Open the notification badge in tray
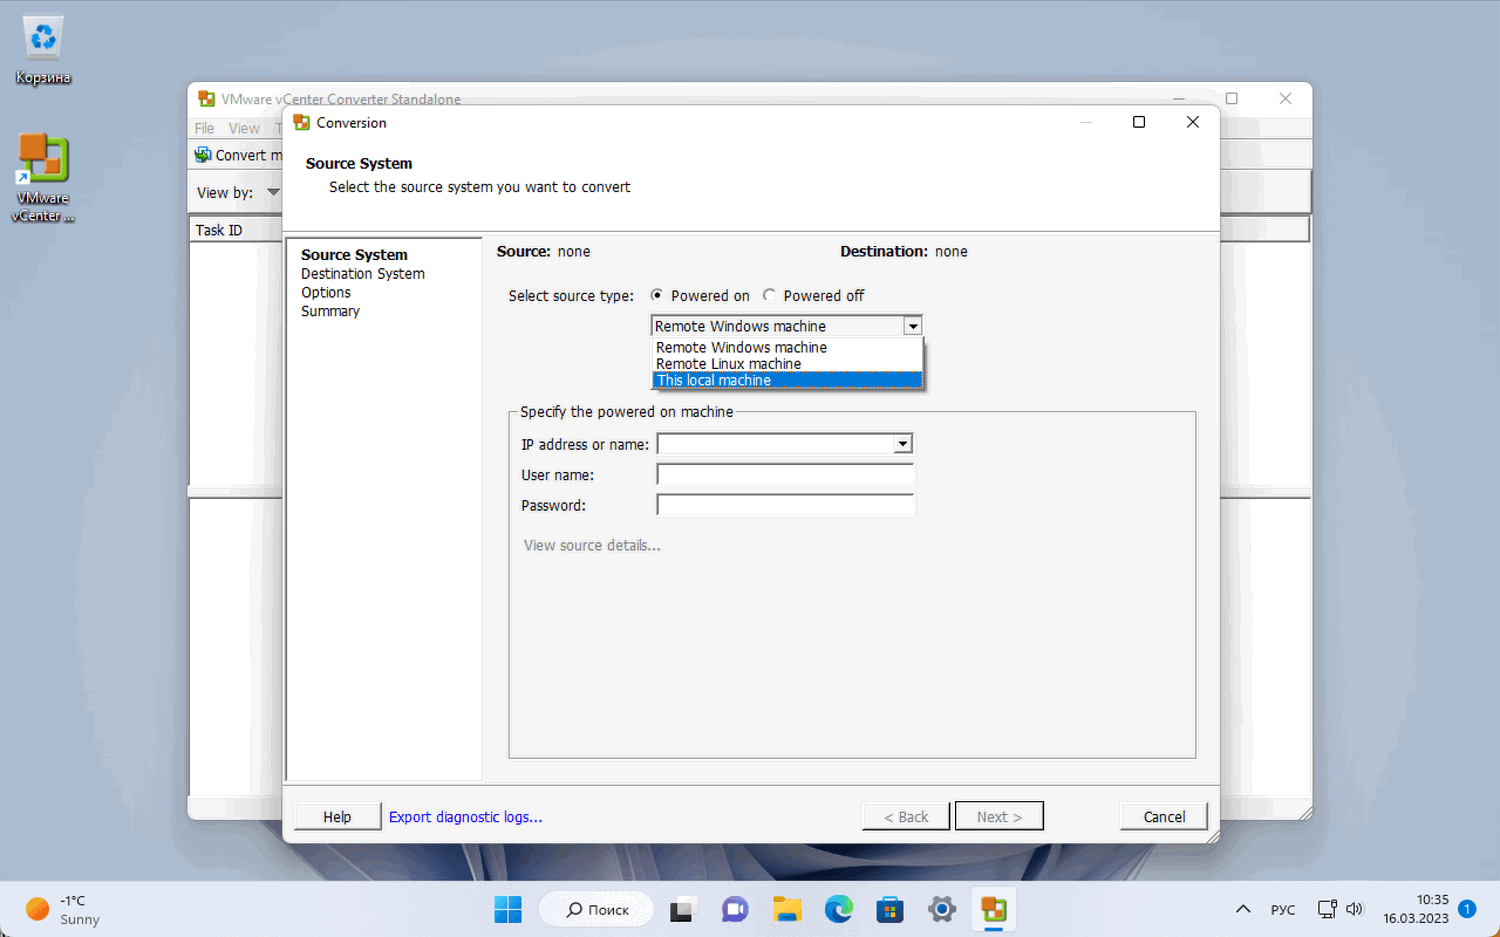Image resolution: width=1500 pixels, height=937 pixels. pyautogui.click(x=1467, y=909)
